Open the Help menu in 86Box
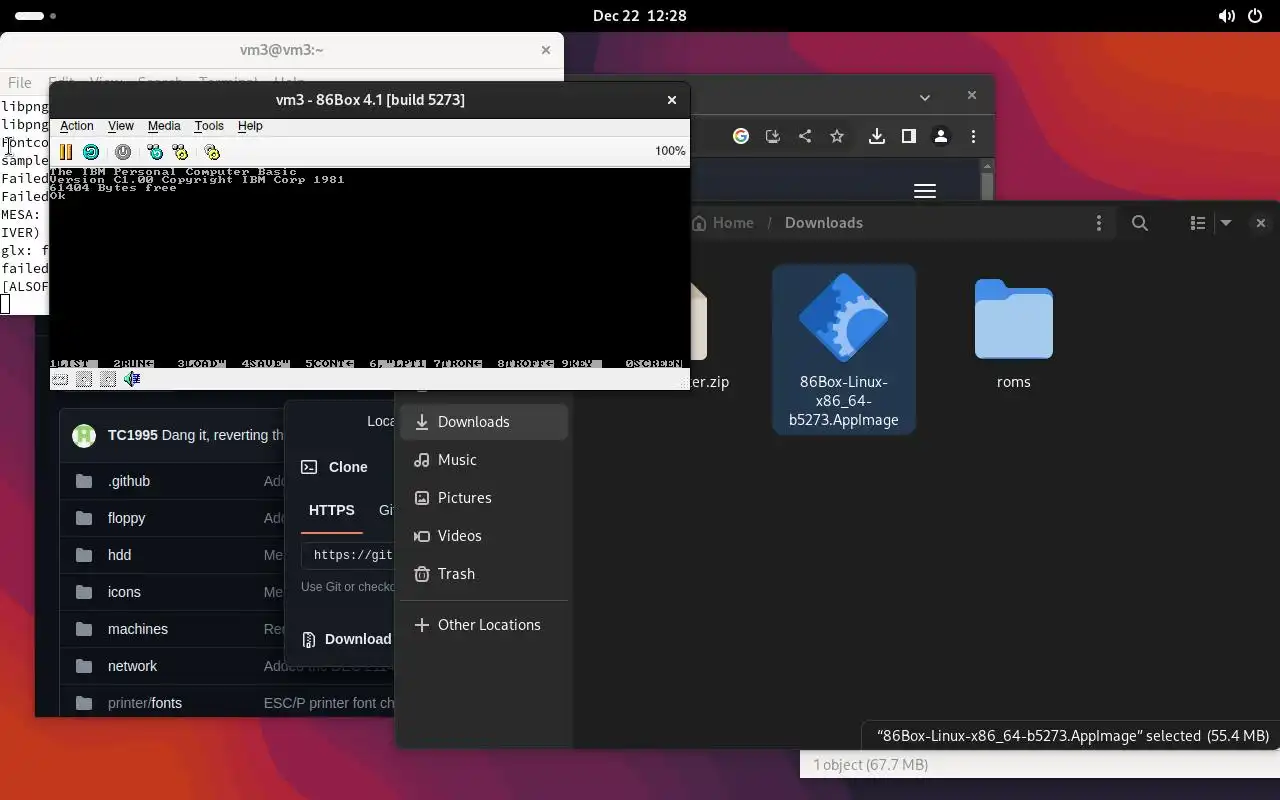 point(250,126)
